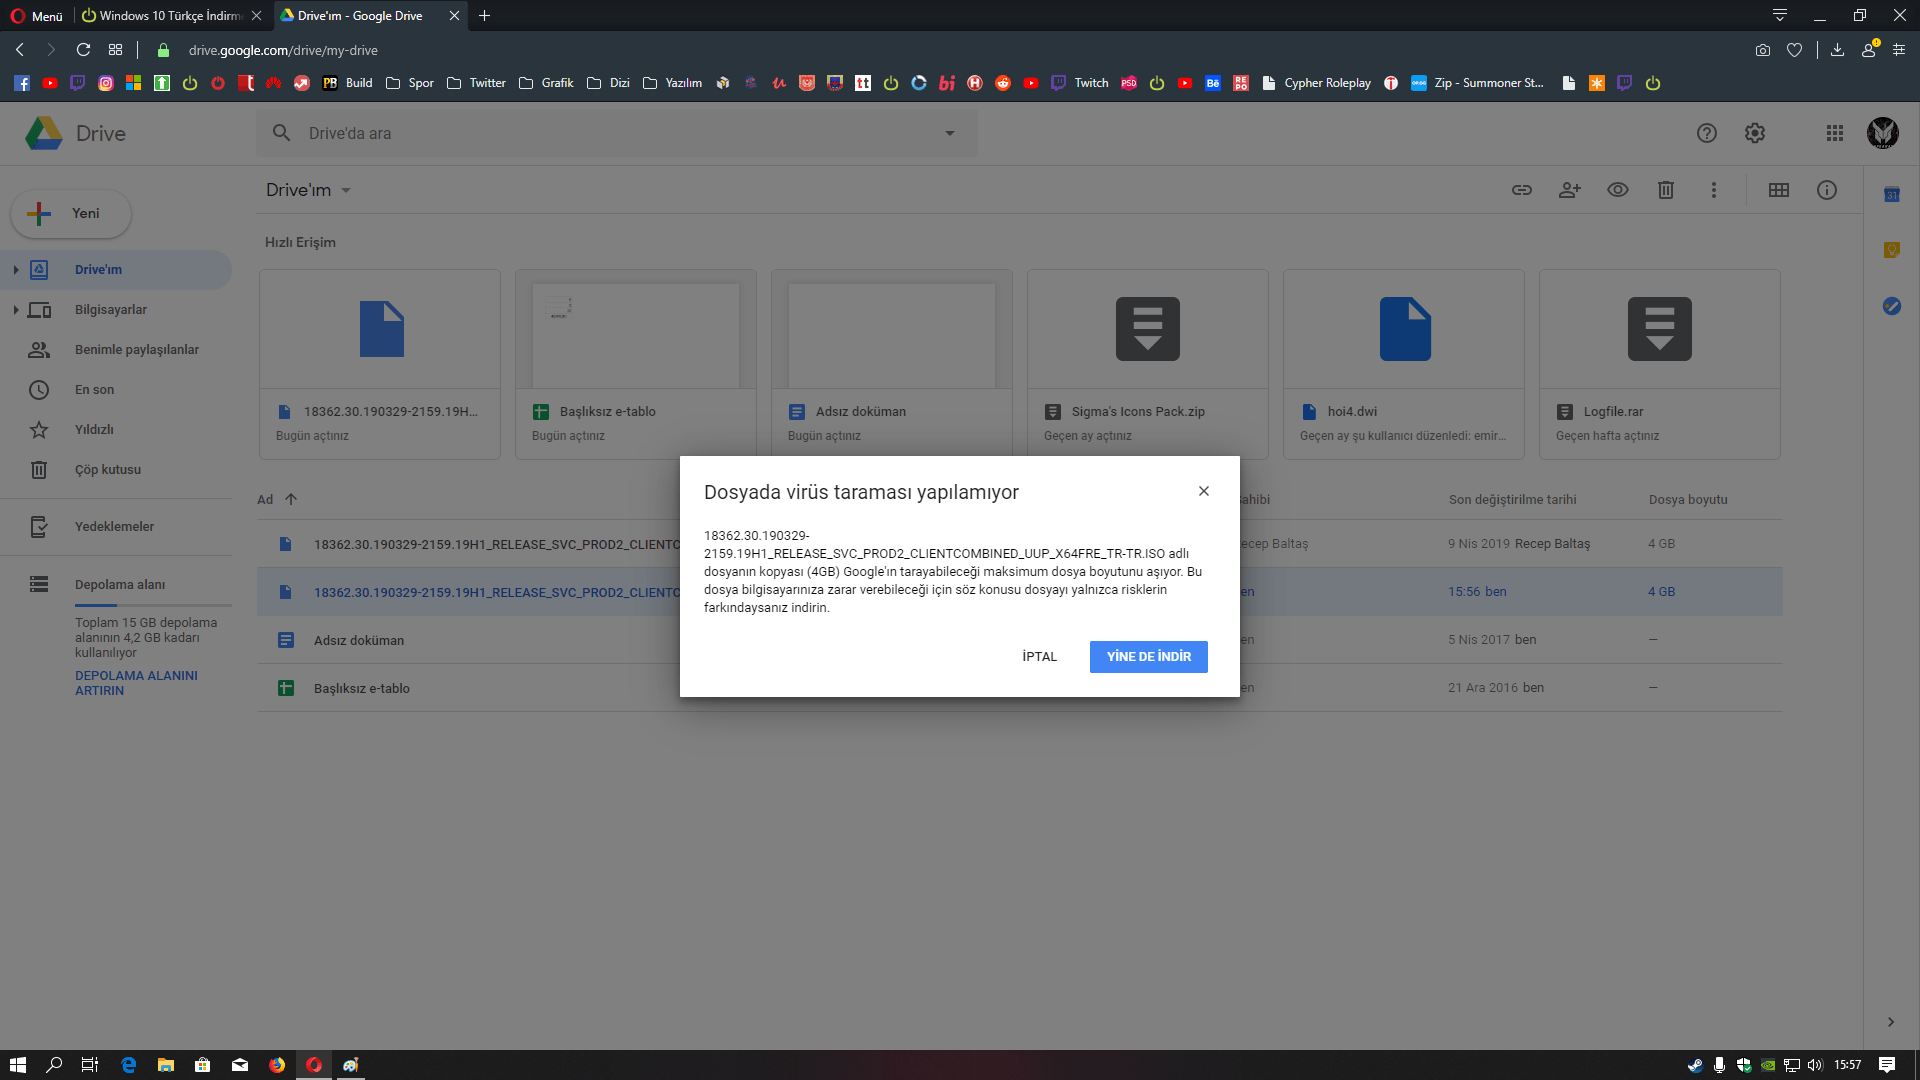
Task: Click the Settings gear icon
Action: point(1755,133)
